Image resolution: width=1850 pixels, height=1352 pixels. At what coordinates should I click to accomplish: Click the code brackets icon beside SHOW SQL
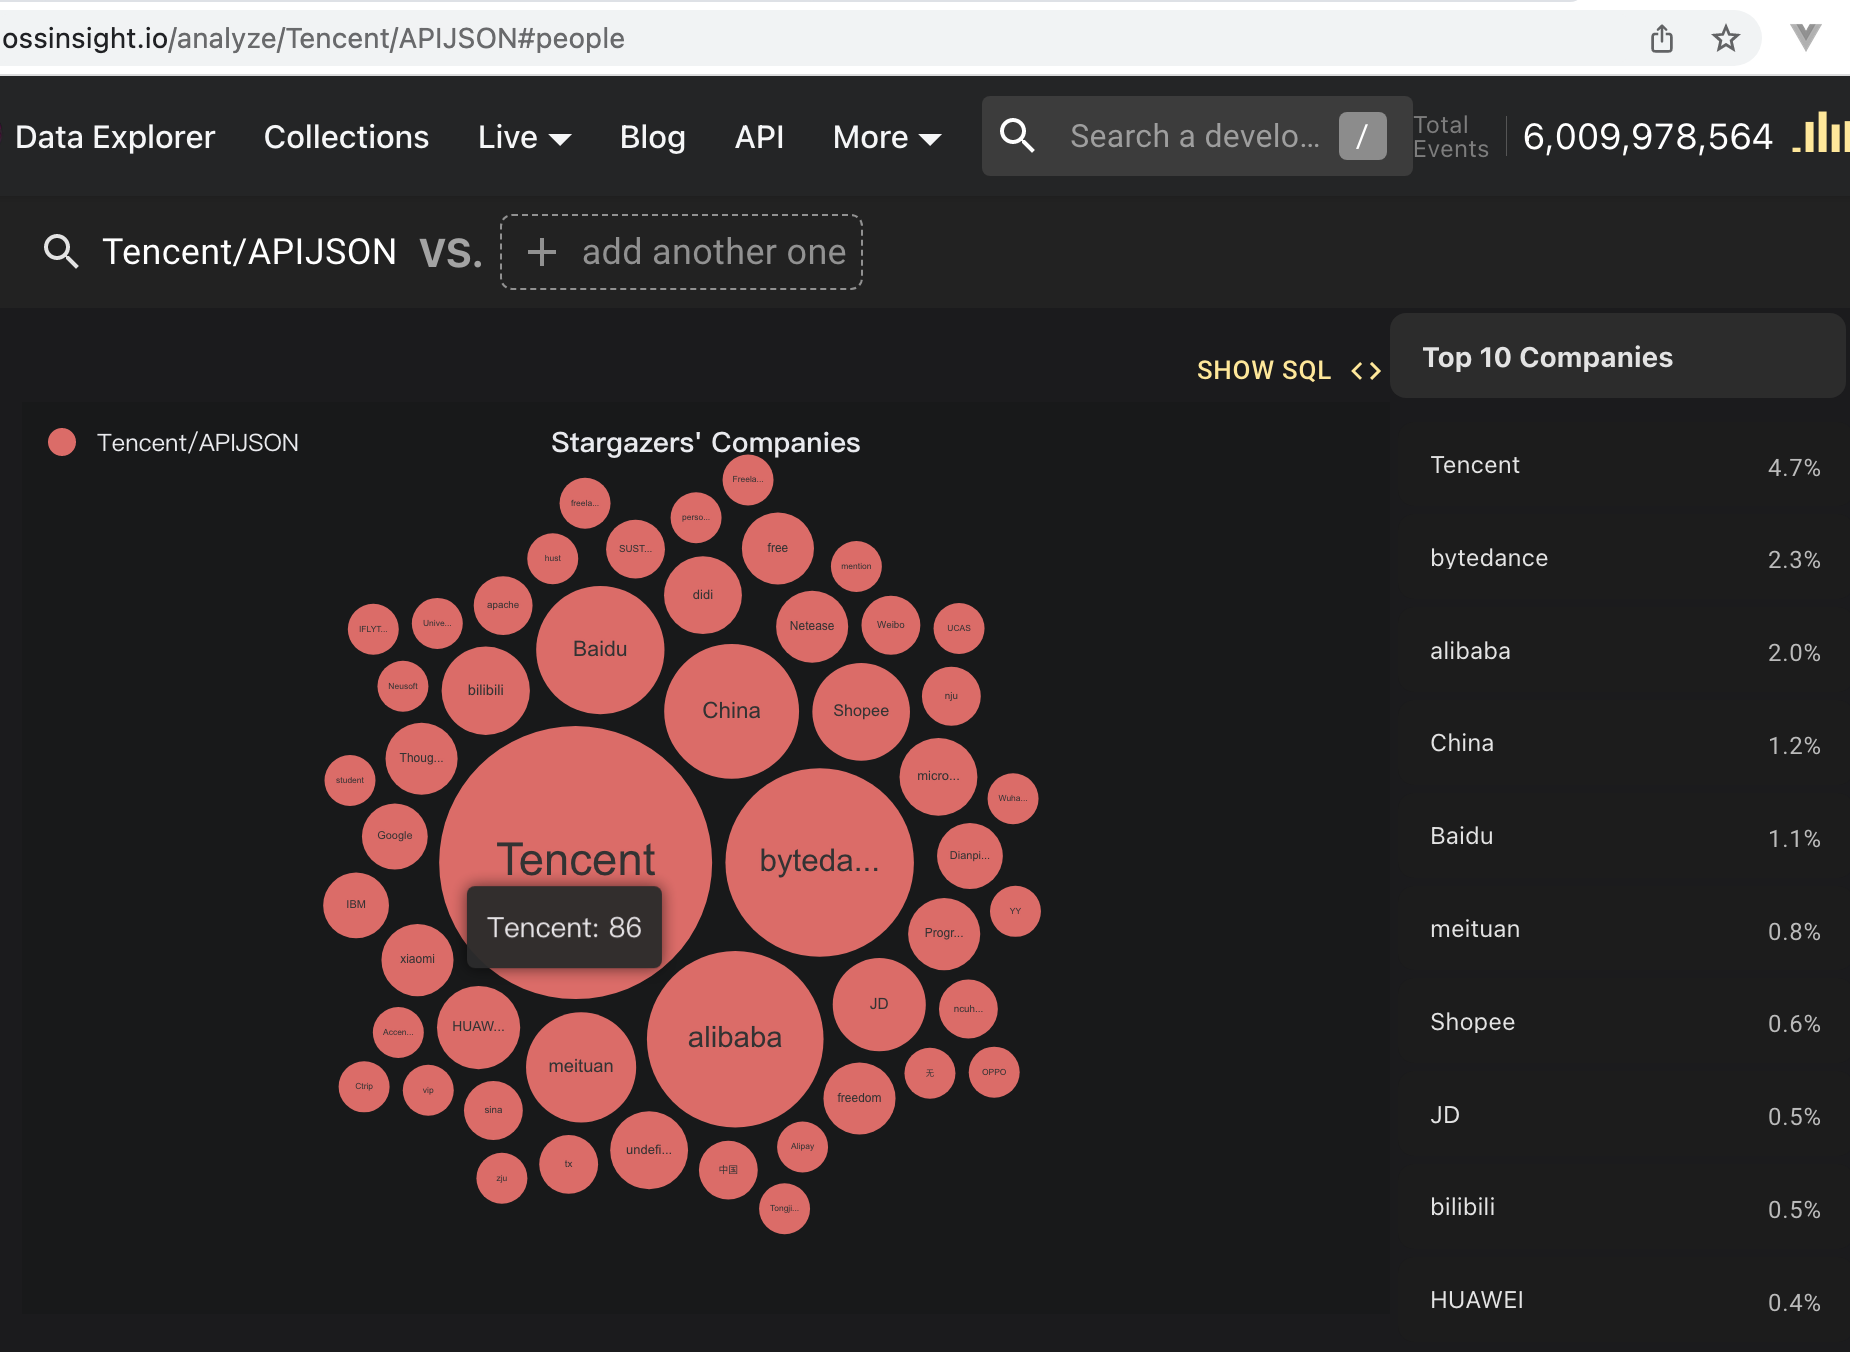click(x=1366, y=371)
